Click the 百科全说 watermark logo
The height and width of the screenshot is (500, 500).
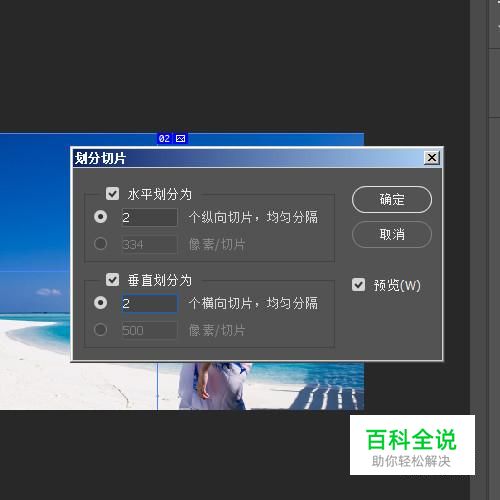click(412, 445)
